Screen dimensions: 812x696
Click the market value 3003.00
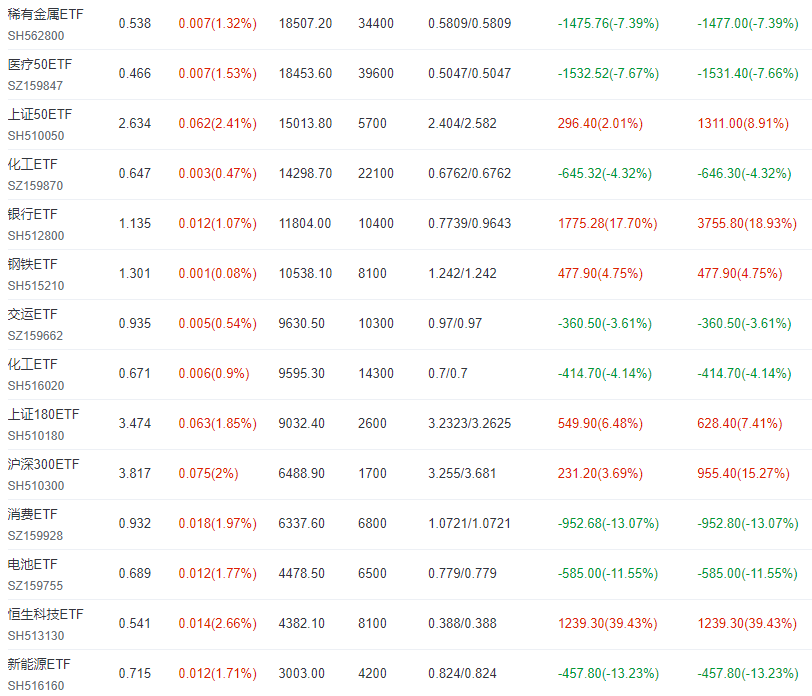[301, 673]
